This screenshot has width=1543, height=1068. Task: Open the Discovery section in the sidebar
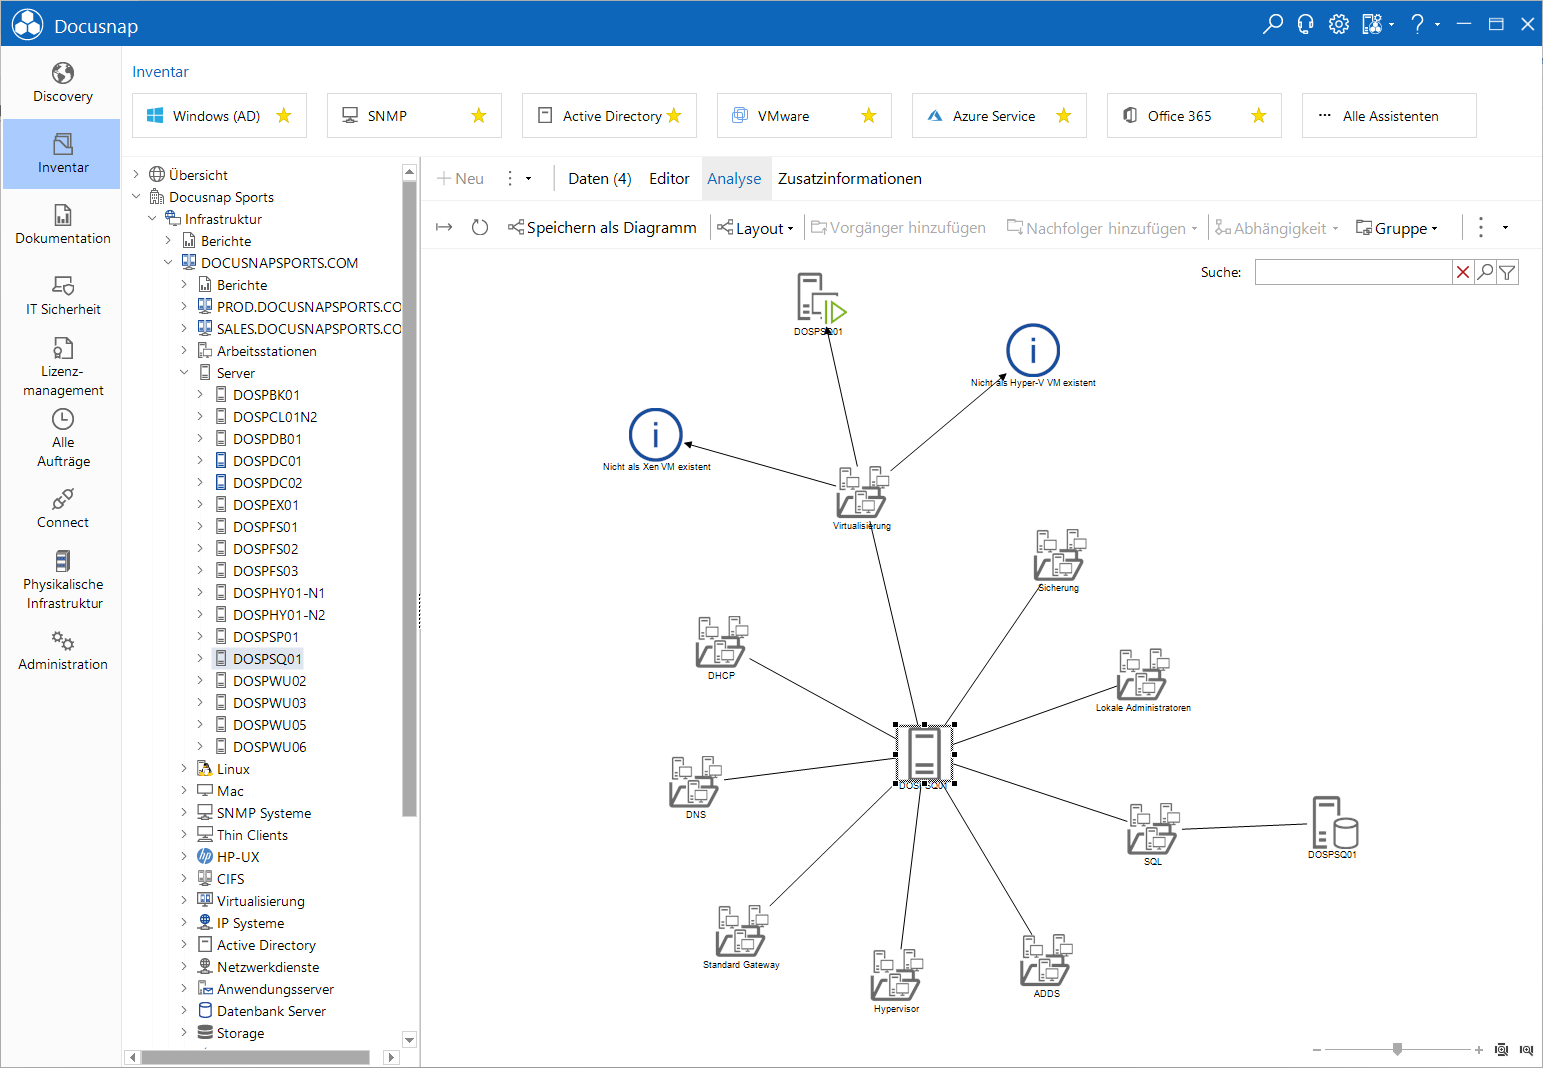[62, 83]
